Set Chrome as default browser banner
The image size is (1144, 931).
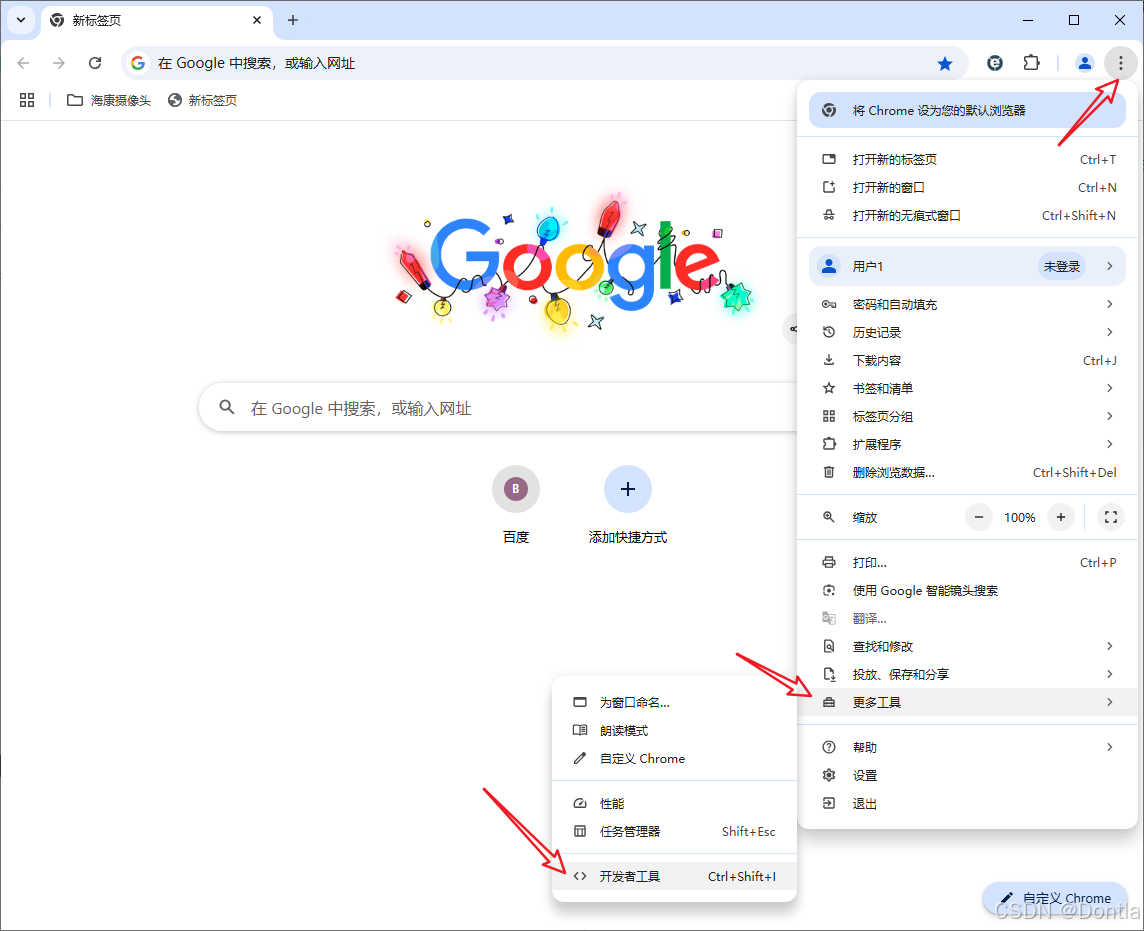(x=967, y=110)
